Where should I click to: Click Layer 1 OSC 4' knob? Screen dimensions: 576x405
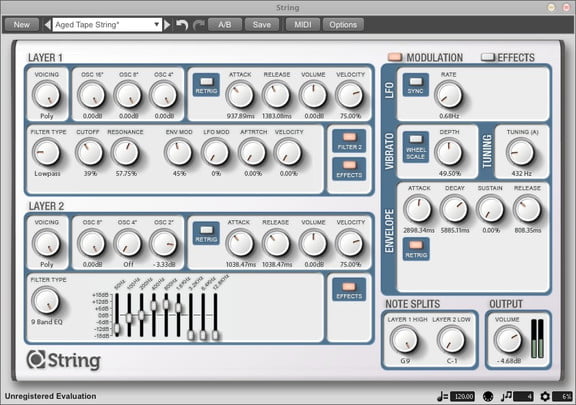click(164, 95)
